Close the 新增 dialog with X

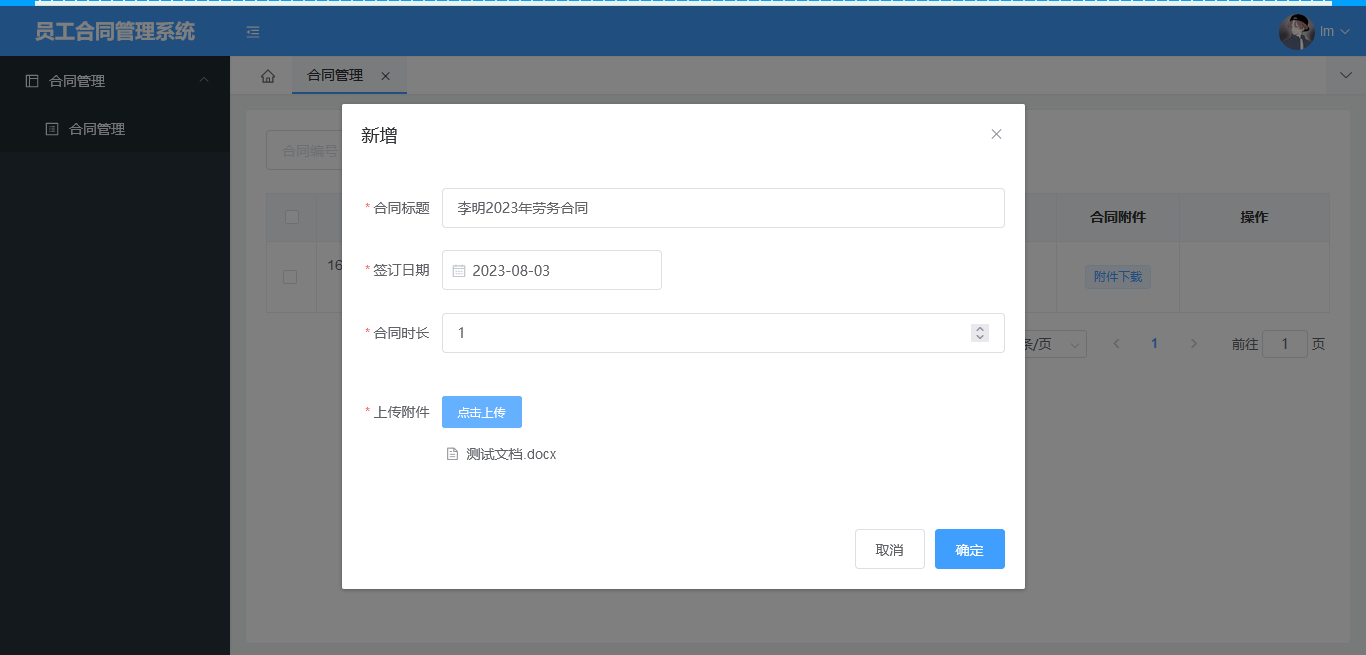(996, 134)
